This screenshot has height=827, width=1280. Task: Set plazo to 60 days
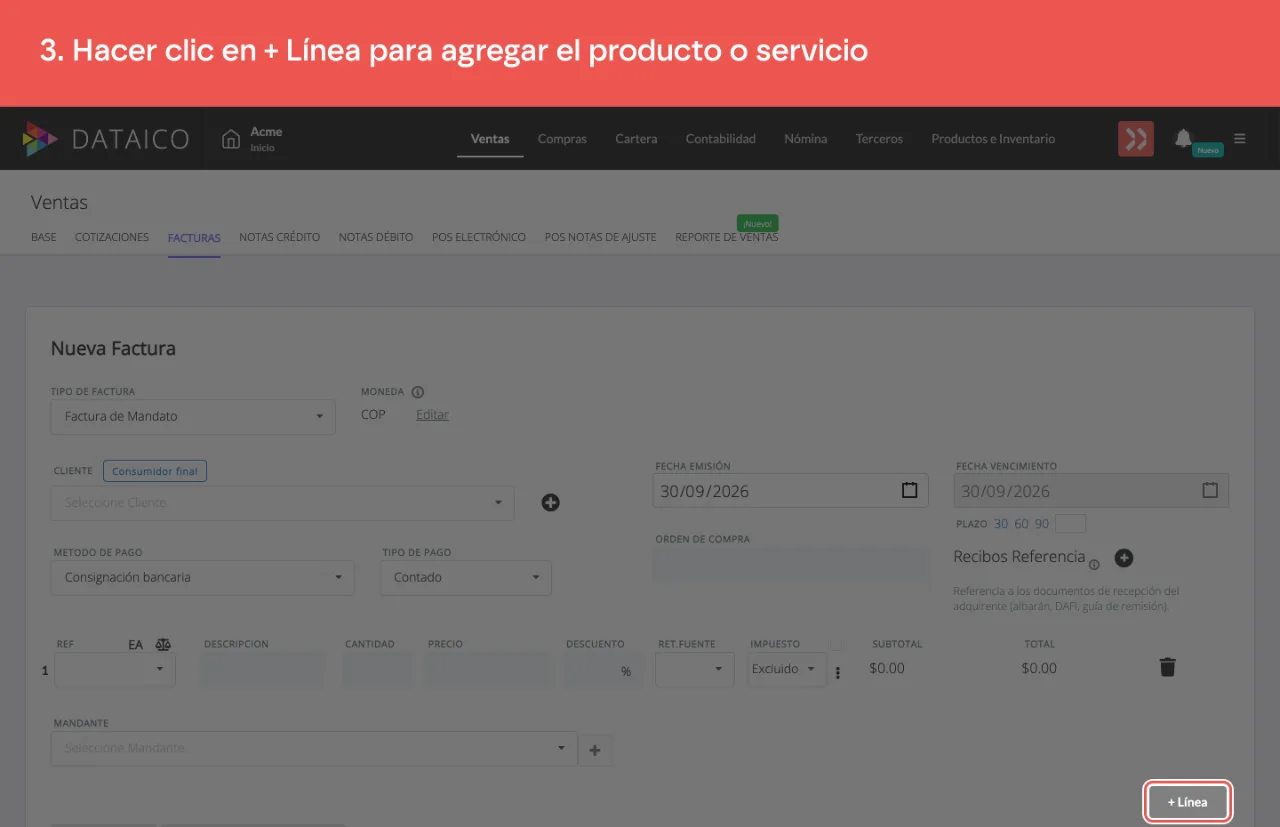[1021, 524]
